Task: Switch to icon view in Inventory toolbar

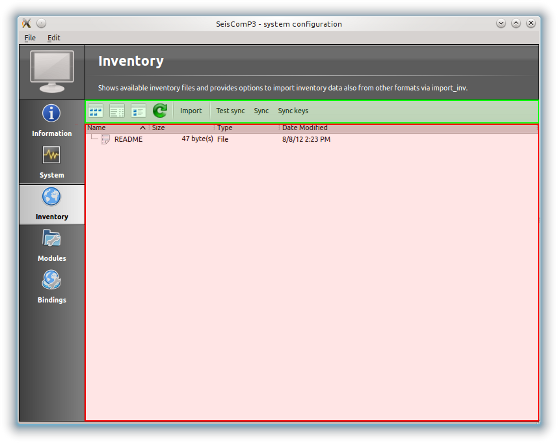Action: click(x=96, y=111)
